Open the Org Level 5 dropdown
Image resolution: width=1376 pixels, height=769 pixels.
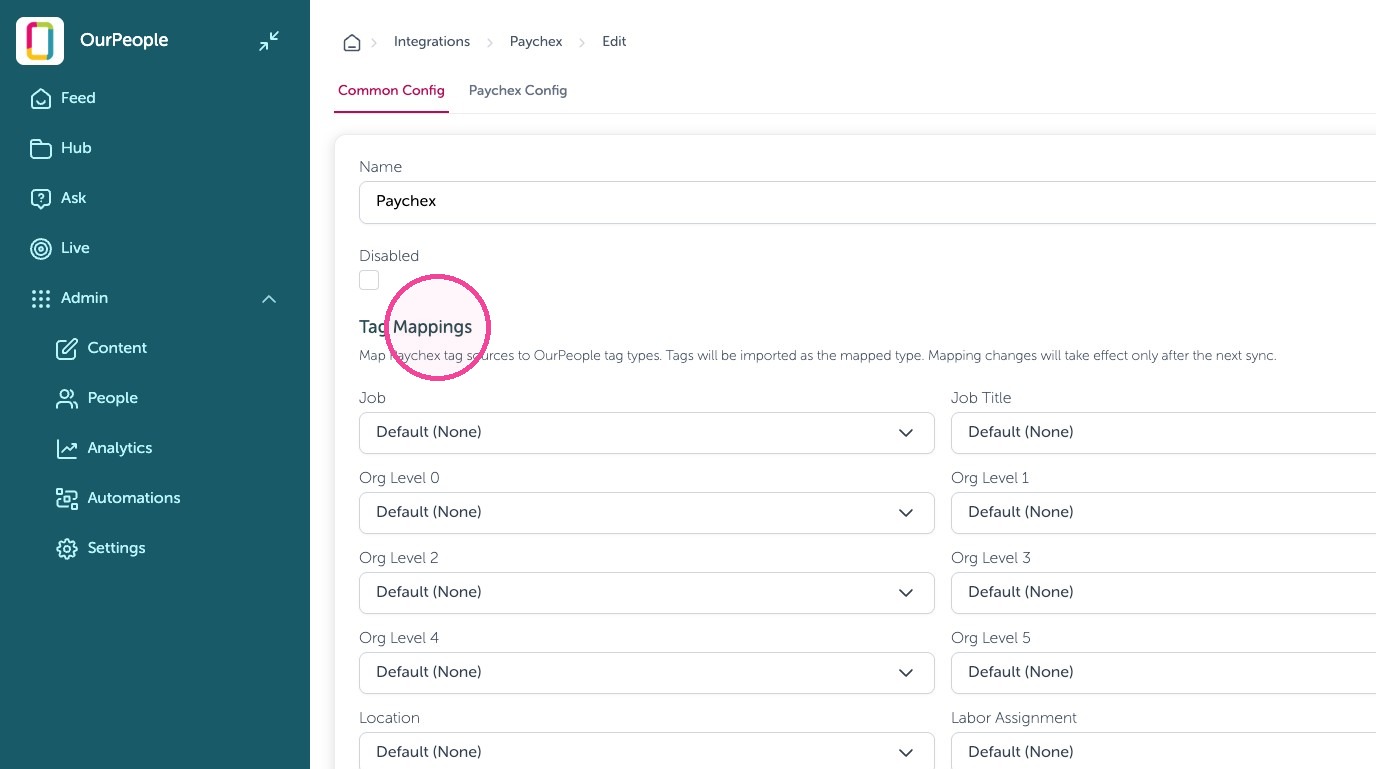(x=1163, y=672)
